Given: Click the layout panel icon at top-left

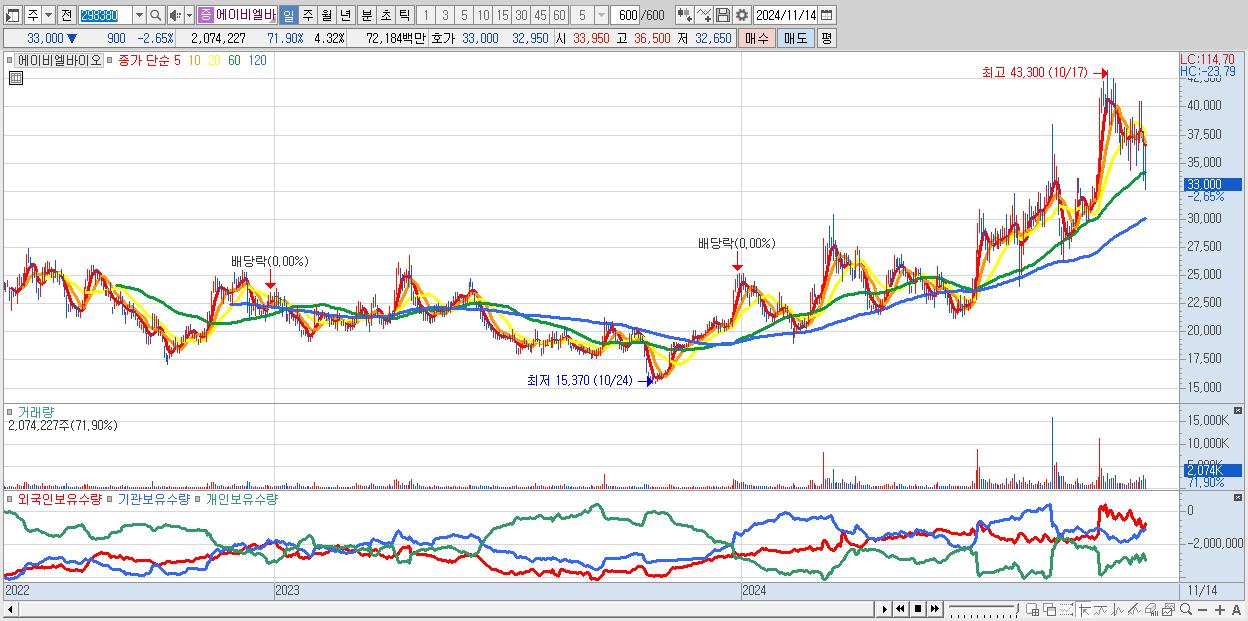Looking at the screenshot, I should point(13,15).
